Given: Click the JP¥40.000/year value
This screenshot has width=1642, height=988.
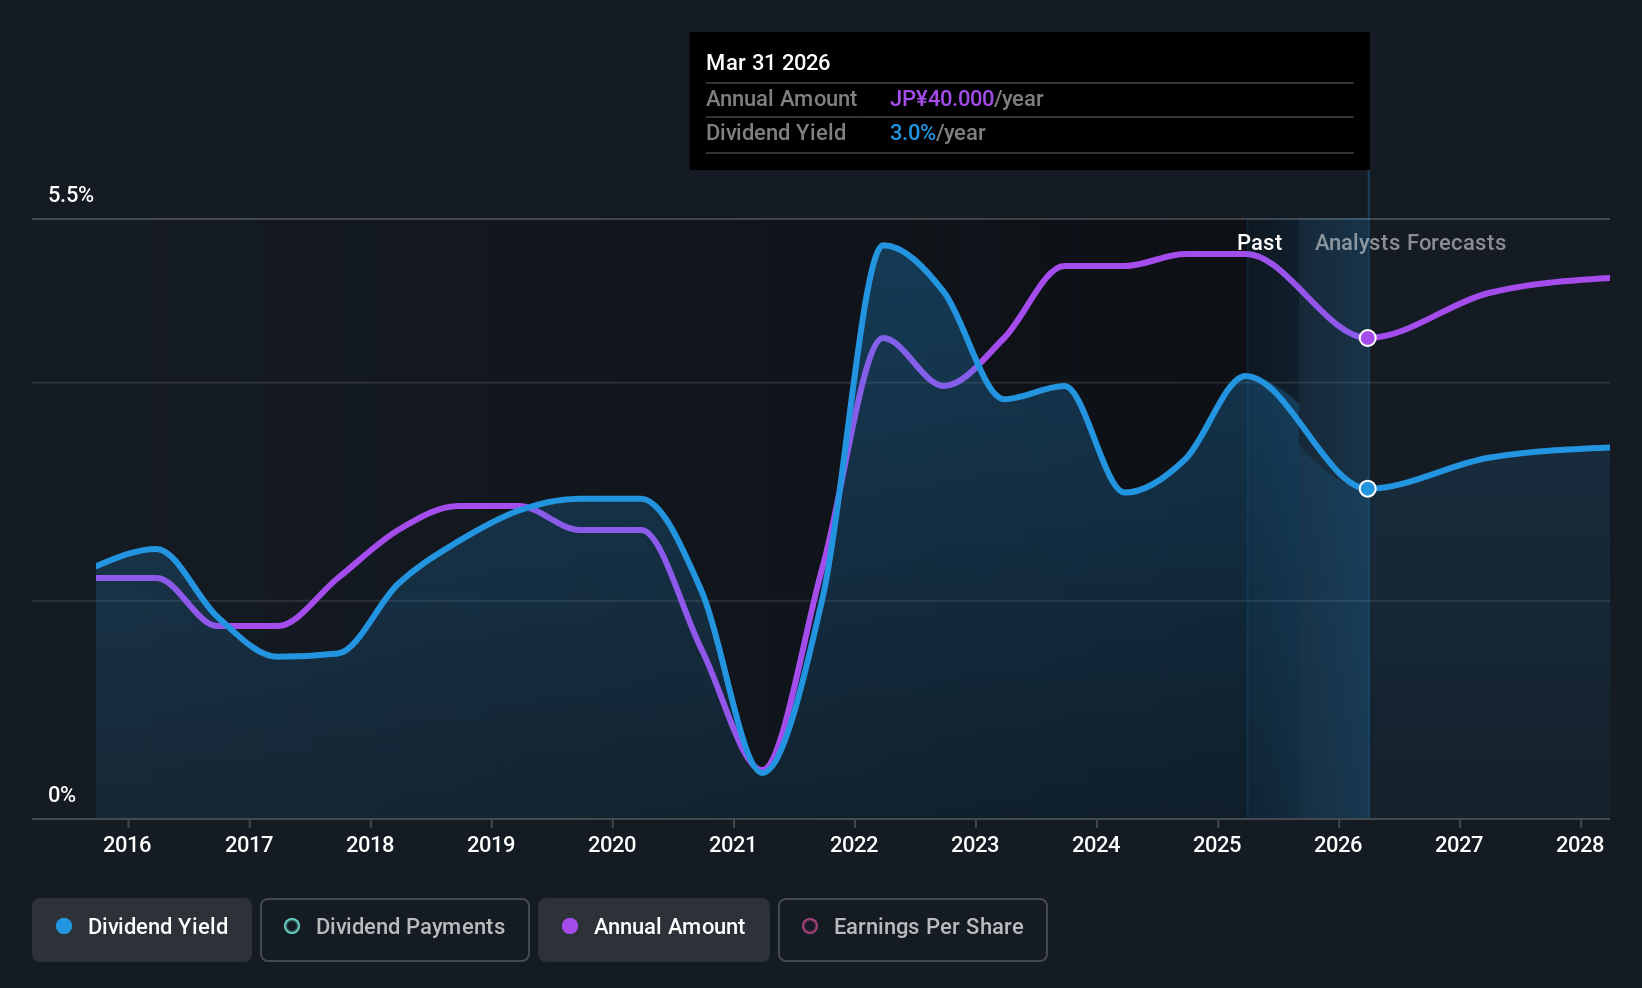Looking at the screenshot, I should [x=966, y=99].
